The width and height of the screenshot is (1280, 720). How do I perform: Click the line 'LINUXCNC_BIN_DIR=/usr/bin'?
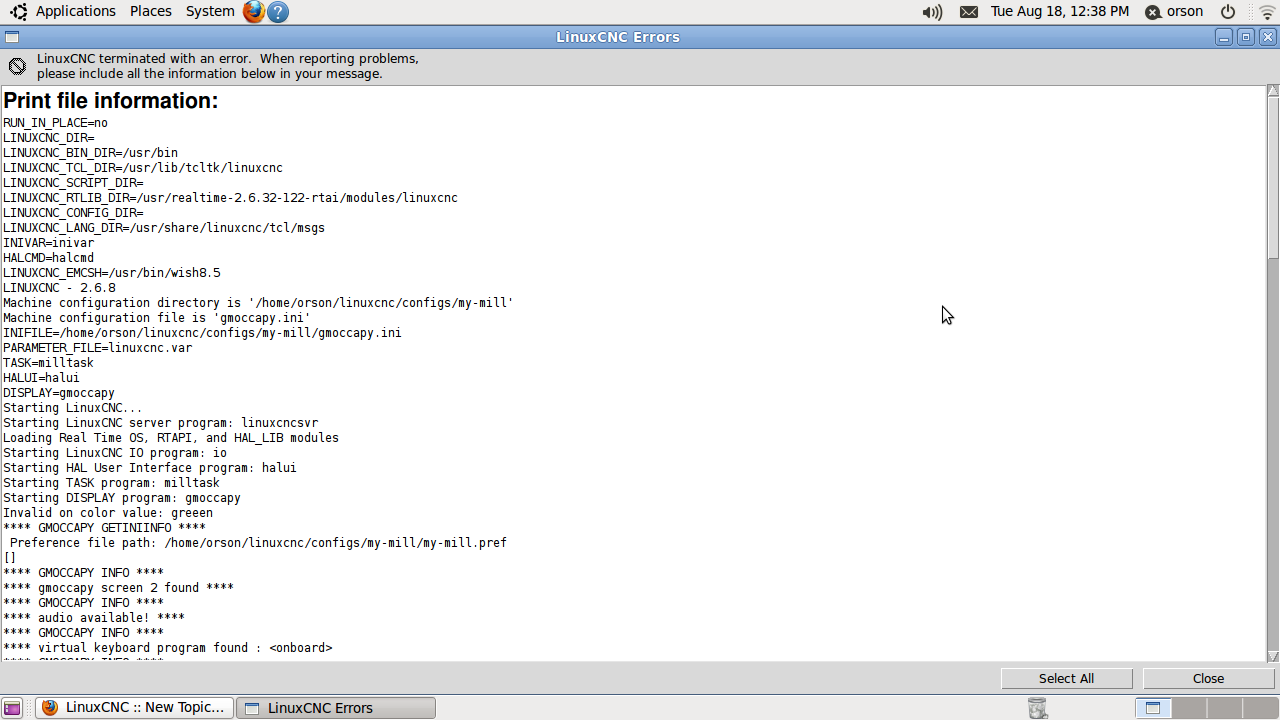click(90, 153)
